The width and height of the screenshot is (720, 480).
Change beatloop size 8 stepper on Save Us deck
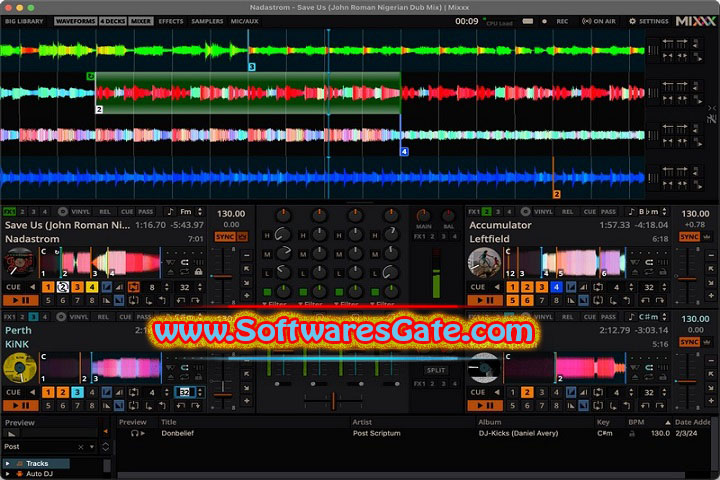(167, 287)
